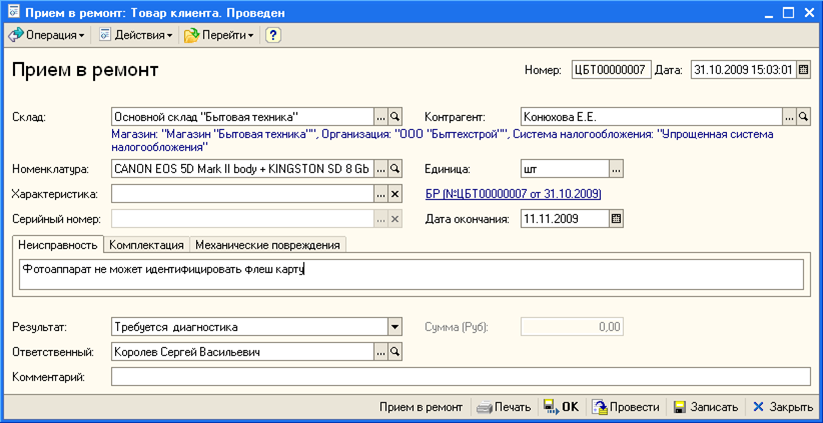The width and height of the screenshot is (823, 423).
Task: Open the Склад item with magnifier icon
Action: click(395, 117)
